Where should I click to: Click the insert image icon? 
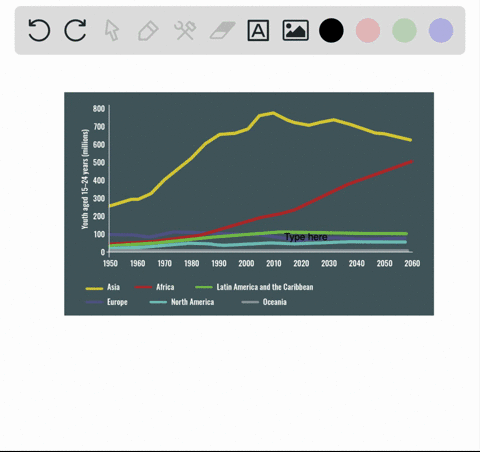click(295, 30)
